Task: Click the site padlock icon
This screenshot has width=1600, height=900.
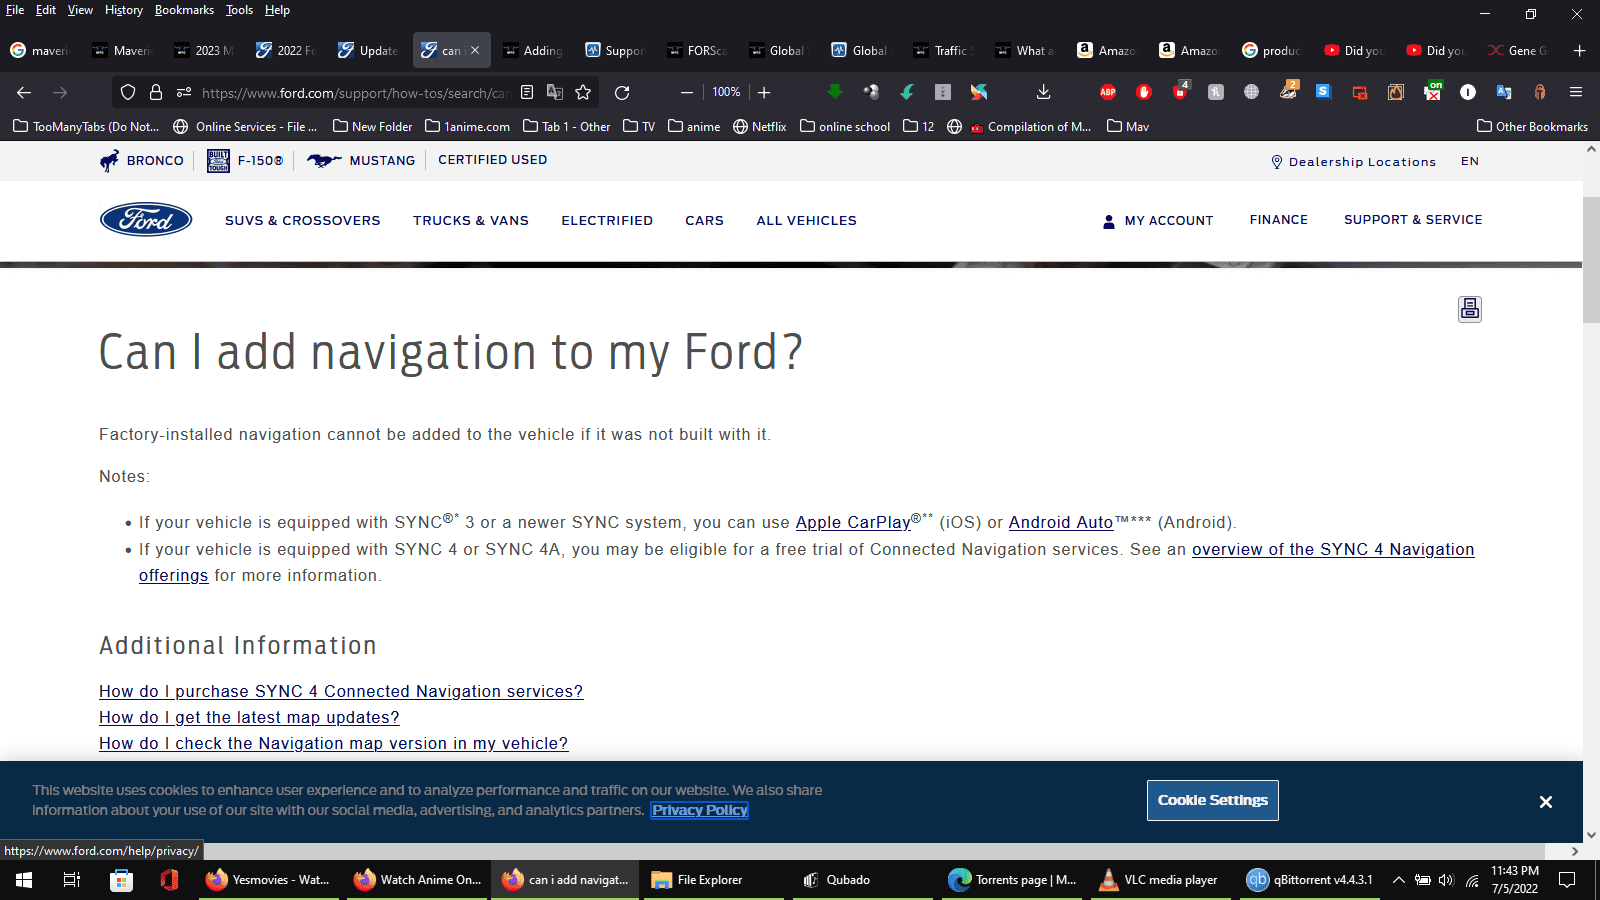Action: (x=156, y=92)
